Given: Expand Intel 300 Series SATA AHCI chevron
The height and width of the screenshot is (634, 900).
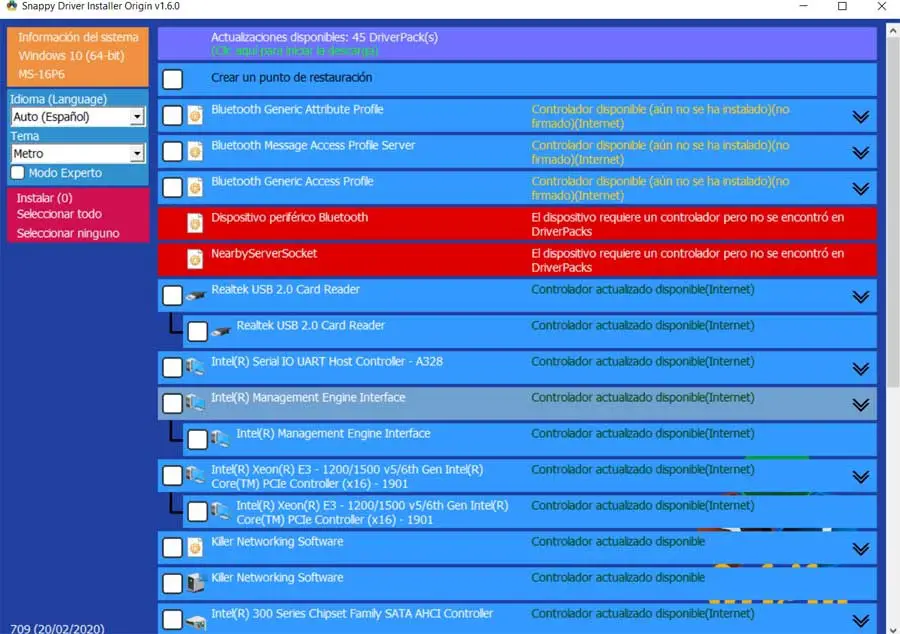Looking at the screenshot, I should pyautogui.click(x=860, y=621).
